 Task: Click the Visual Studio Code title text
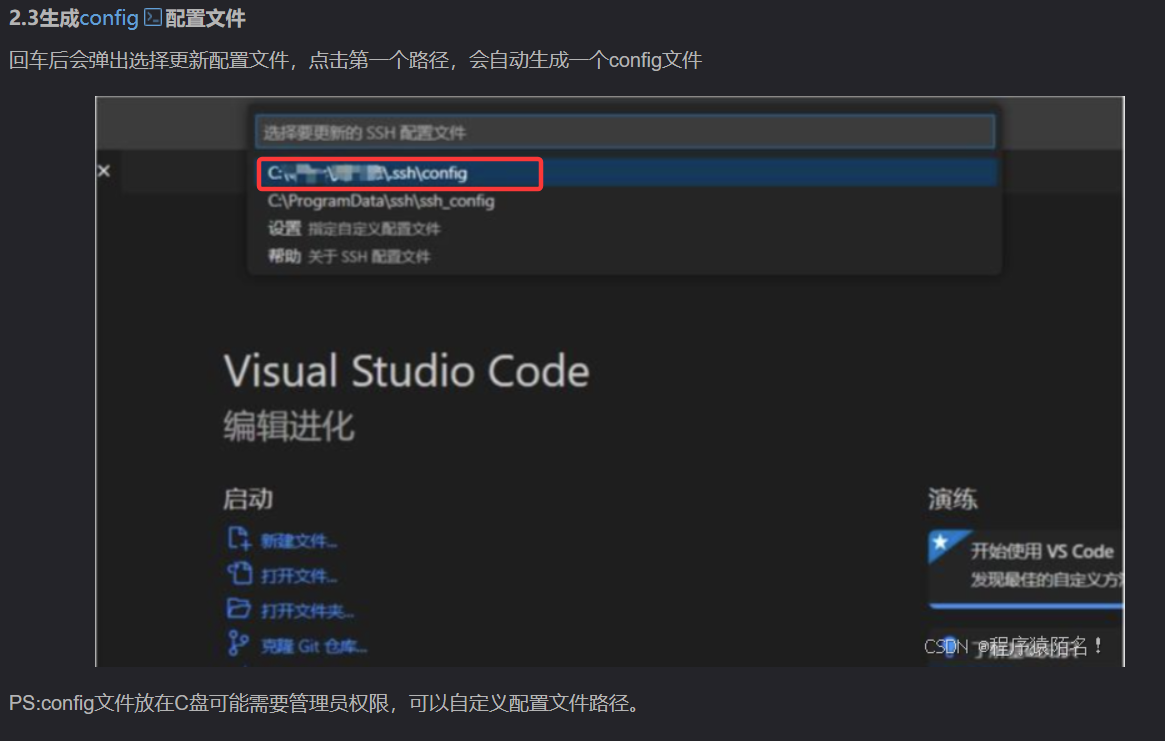[406, 370]
